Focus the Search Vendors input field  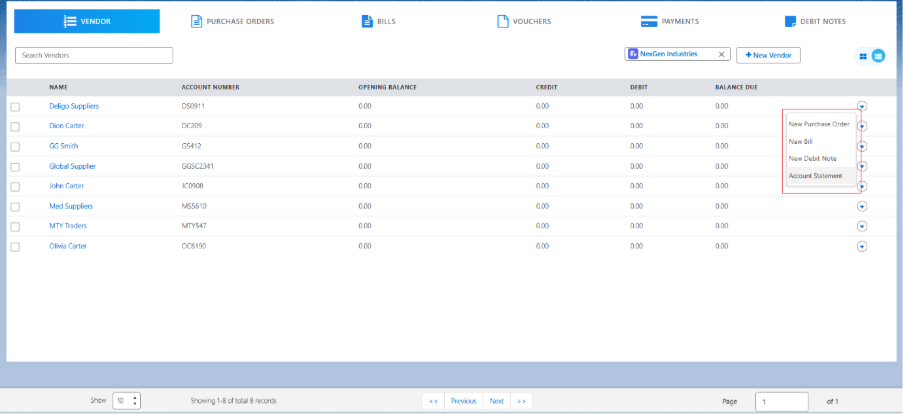95,55
